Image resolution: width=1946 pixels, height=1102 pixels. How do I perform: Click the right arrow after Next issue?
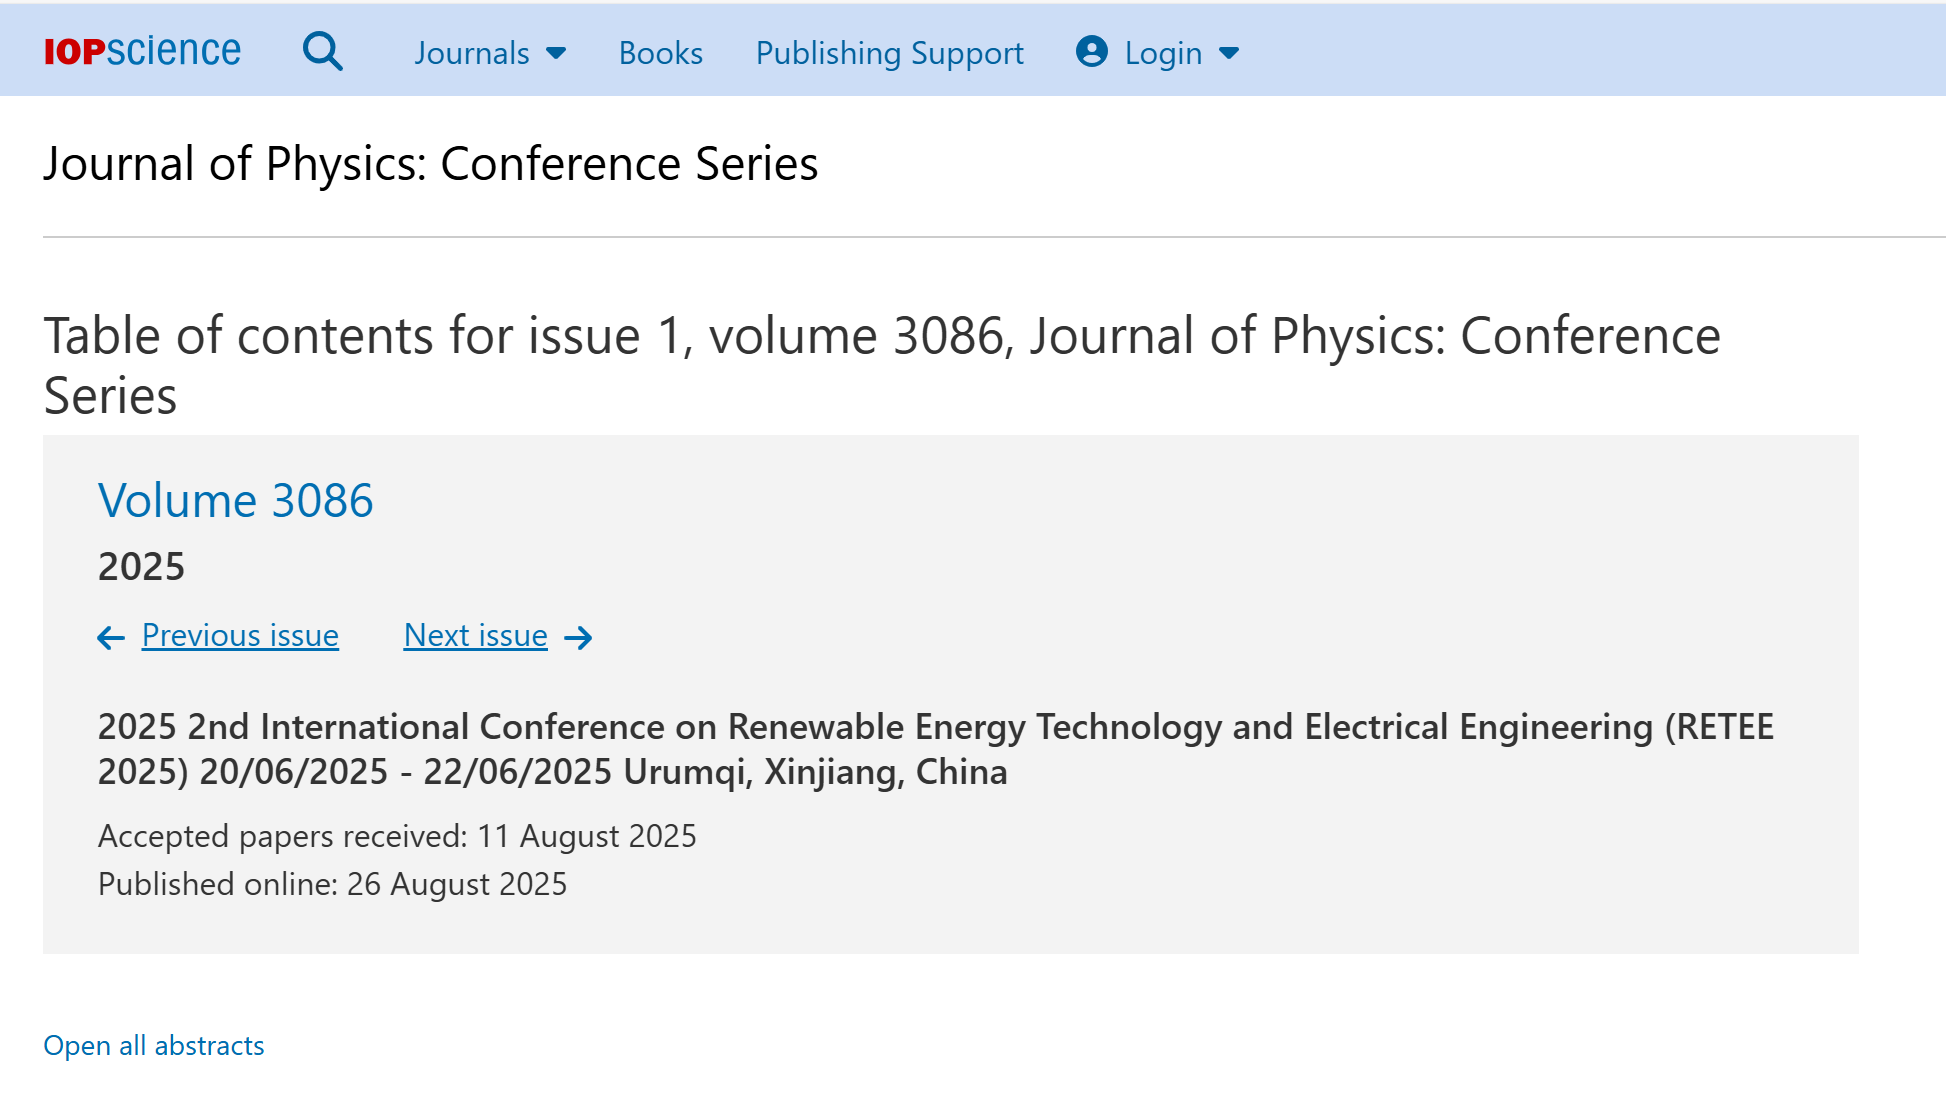[578, 637]
